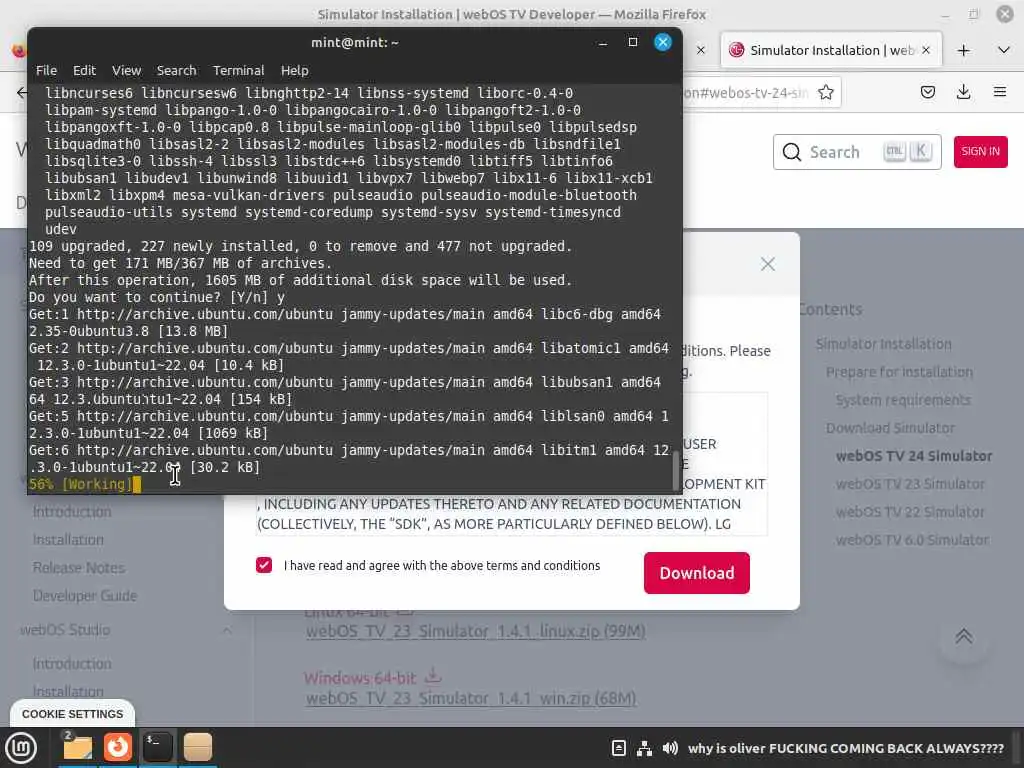Open the Firefox hamburger application menu
The width and height of the screenshot is (1024, 768).
click(x=1000, y=92)
